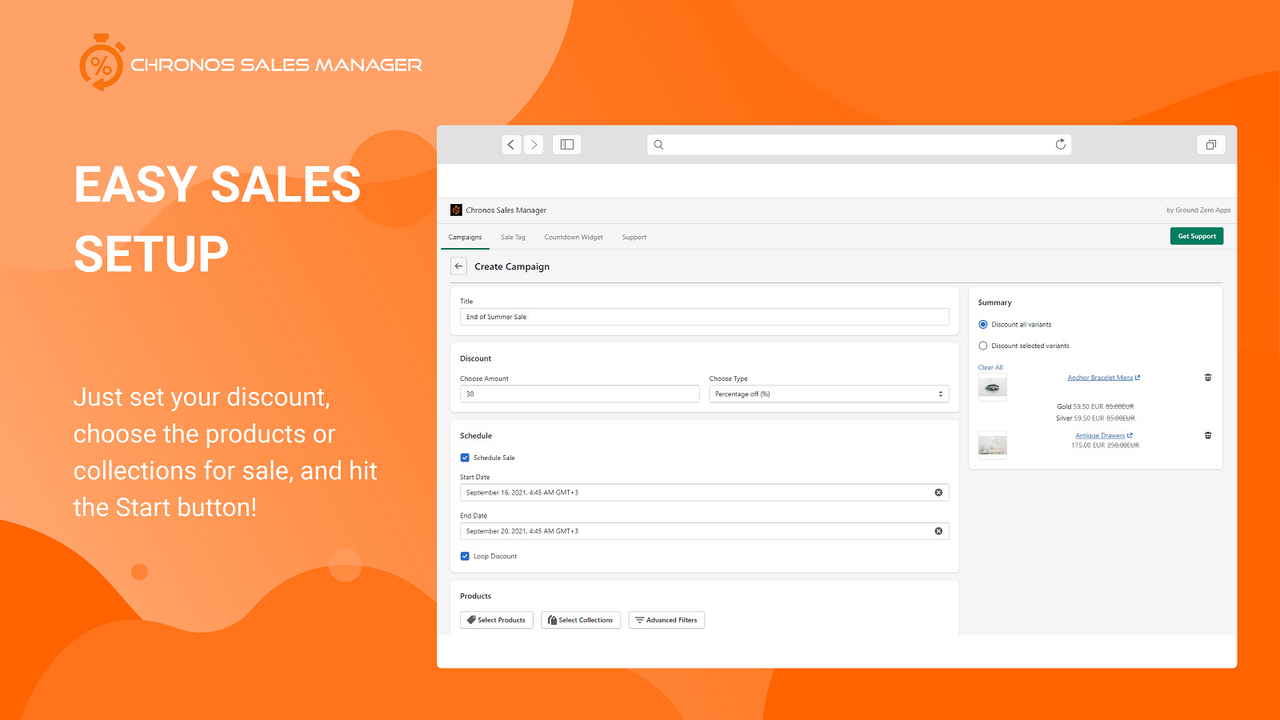
Task: Toggle the browser sidebar icon
Action: point(567,145)
